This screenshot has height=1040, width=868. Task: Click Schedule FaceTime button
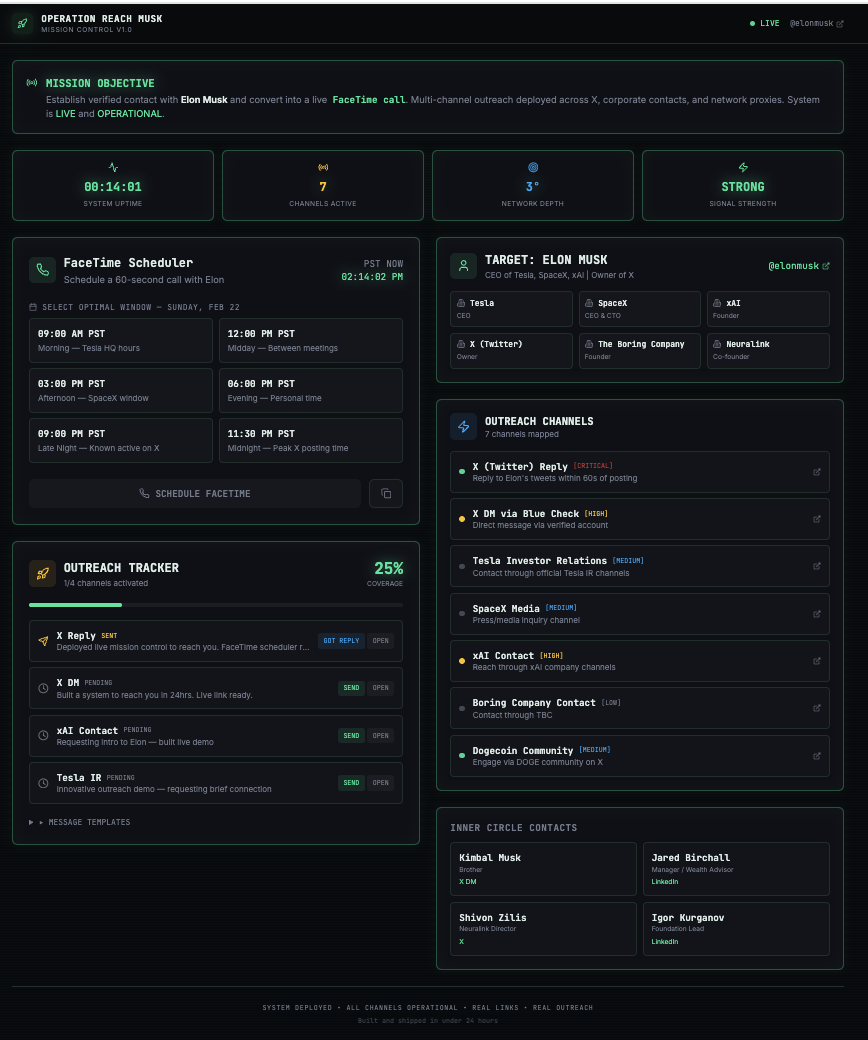[x=195, y=493]
